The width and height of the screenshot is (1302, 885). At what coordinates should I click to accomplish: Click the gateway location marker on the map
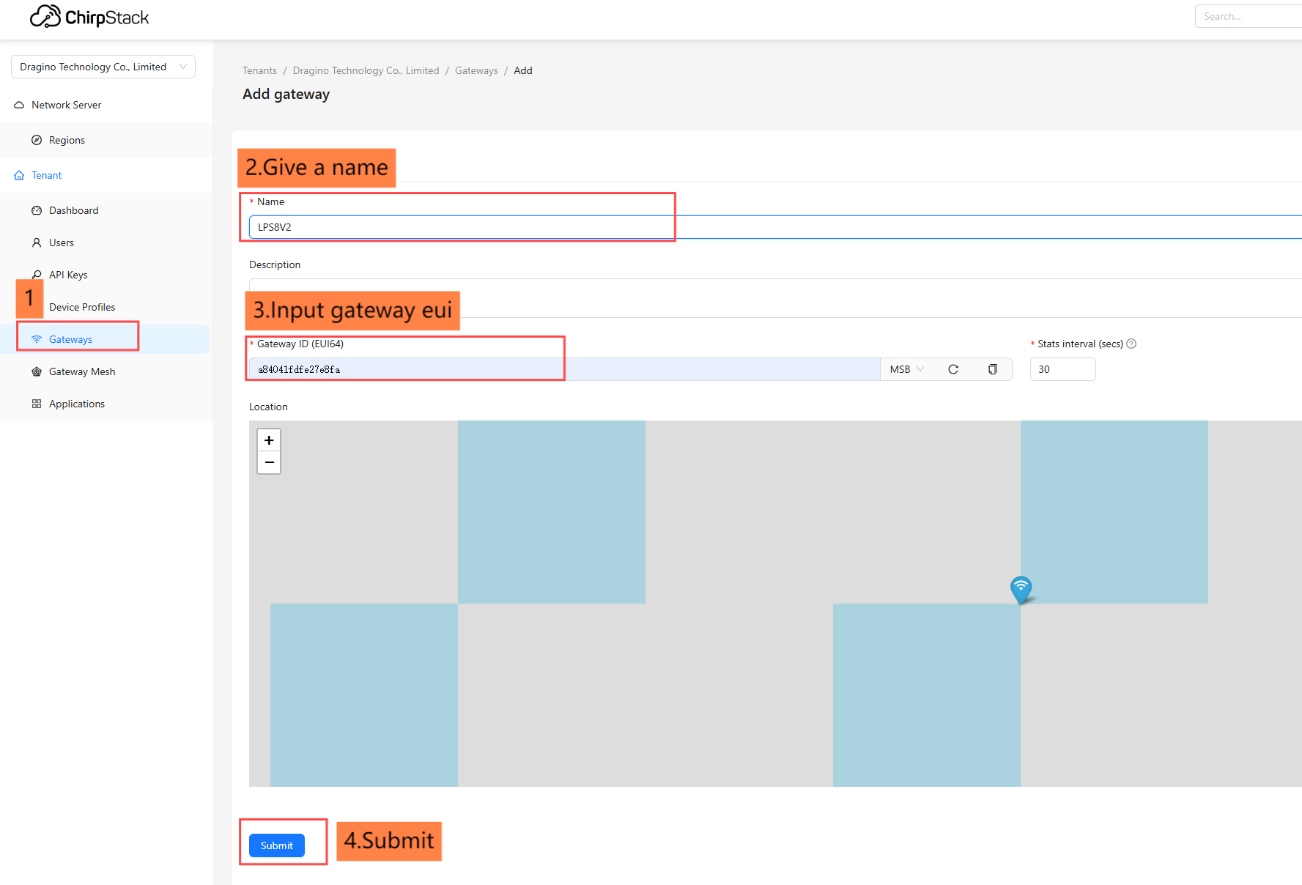coord(1020,590)
